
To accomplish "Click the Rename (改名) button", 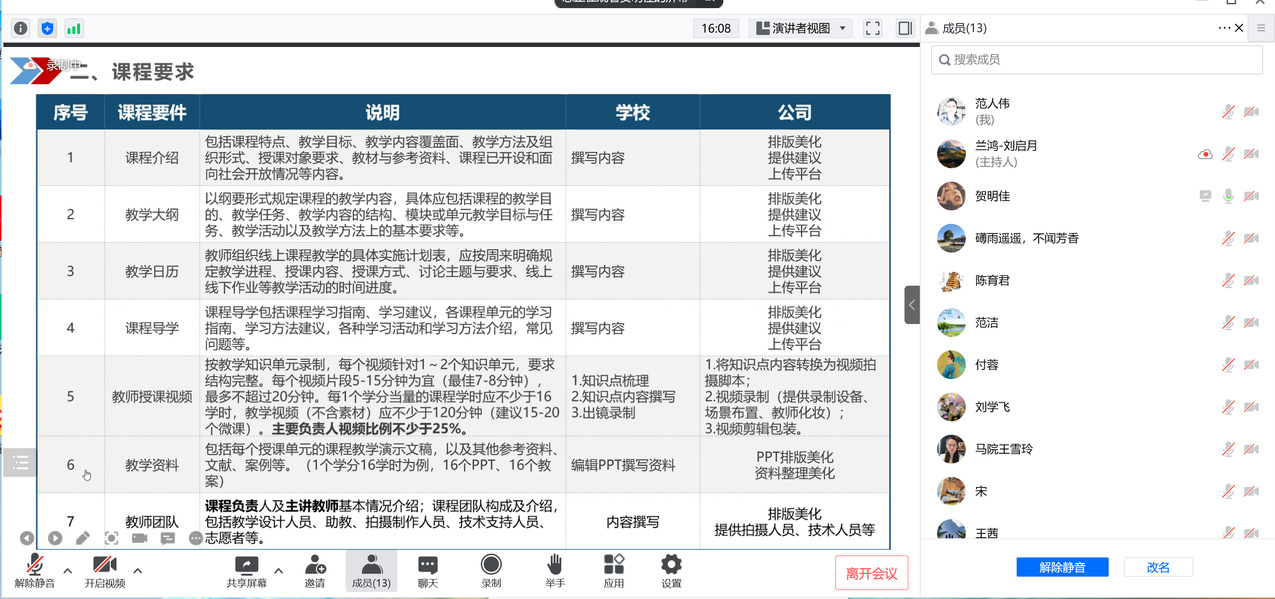I will pos(1158,567).
